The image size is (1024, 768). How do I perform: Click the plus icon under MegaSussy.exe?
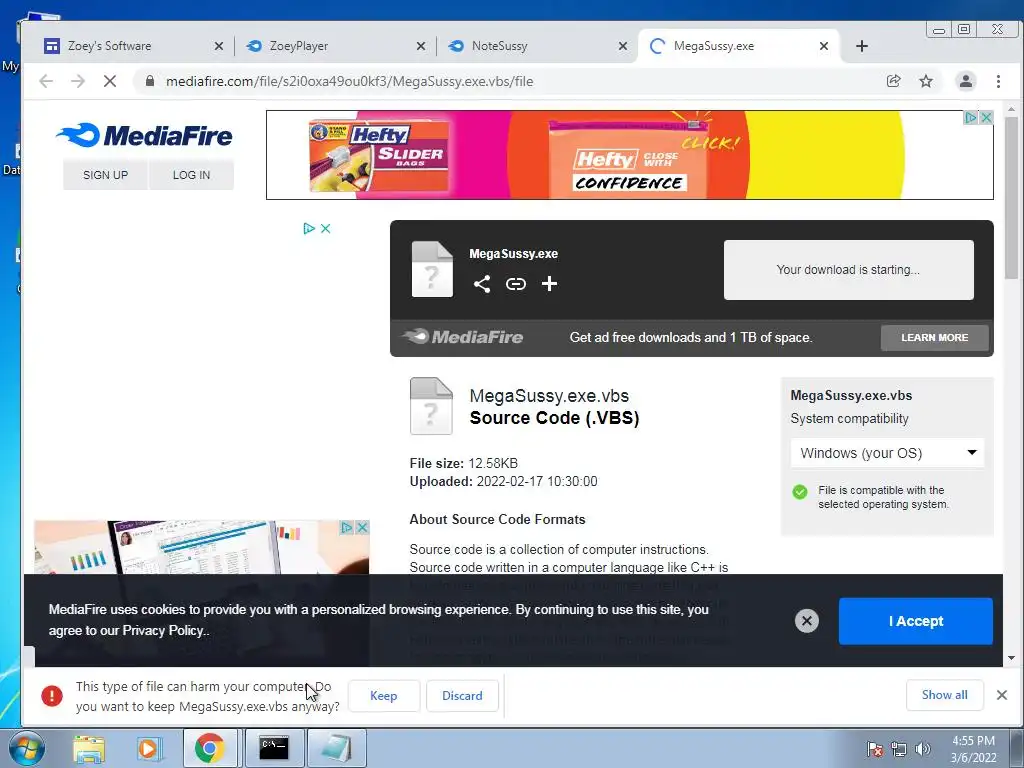click(549, 283)
